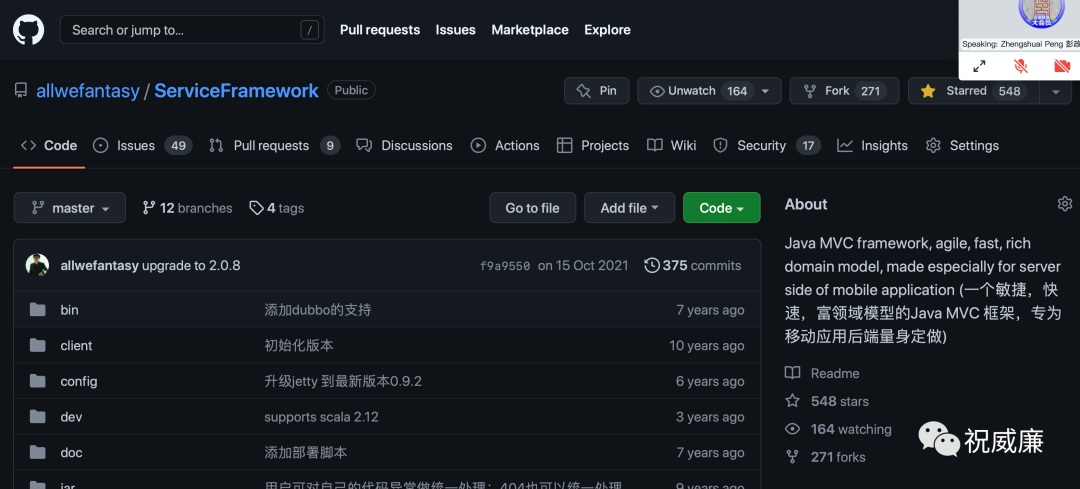
Task: Unstar the repository via Starred button
Action: (x=974, y=91)
